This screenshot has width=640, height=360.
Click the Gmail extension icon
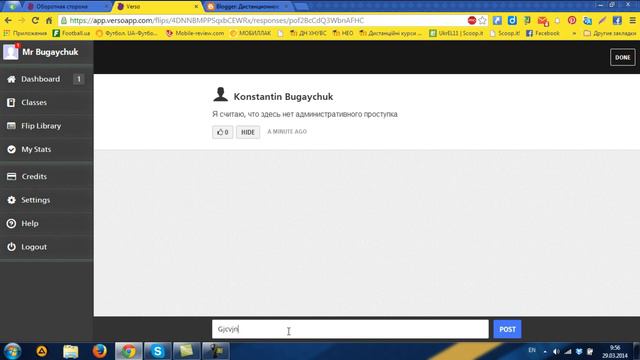coord(542,20)
